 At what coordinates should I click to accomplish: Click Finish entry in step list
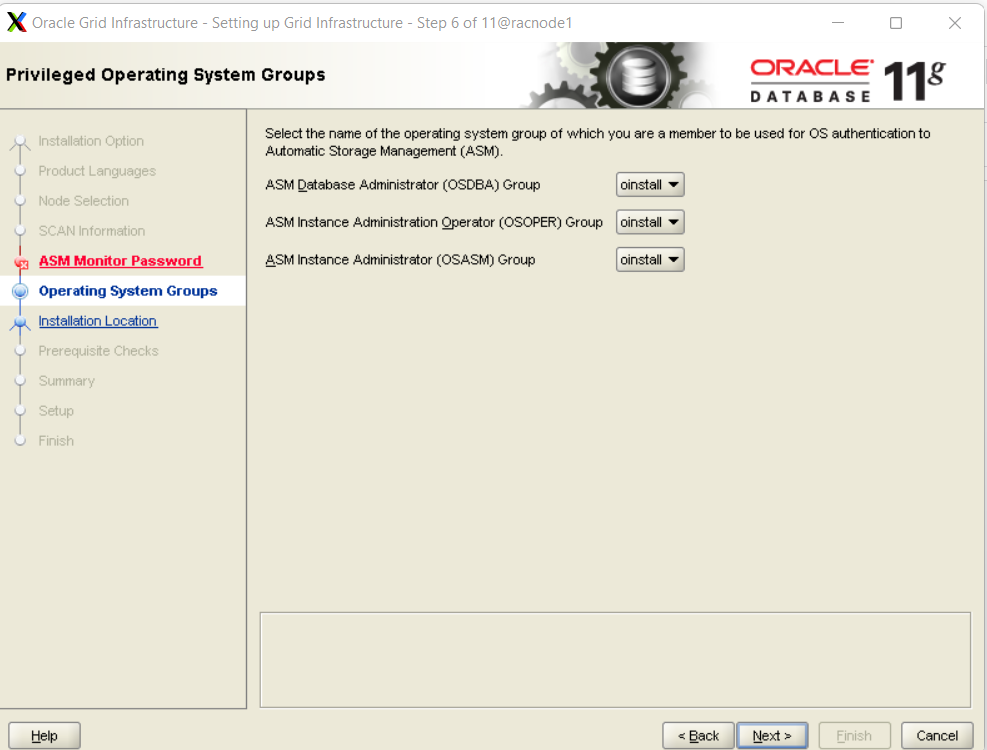pyautogui.click(x=56, y=441)
